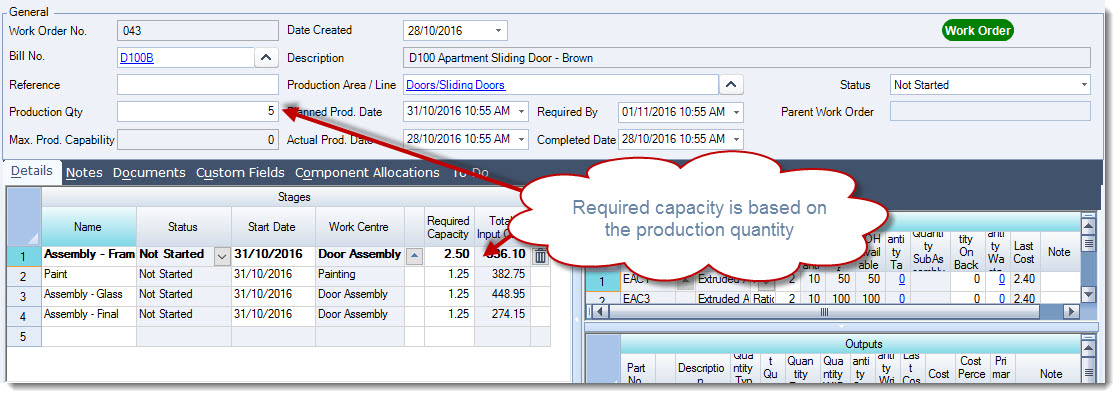
Task: Click the Production Qty field
Action: pyautogui.click(x=197, y=112)
